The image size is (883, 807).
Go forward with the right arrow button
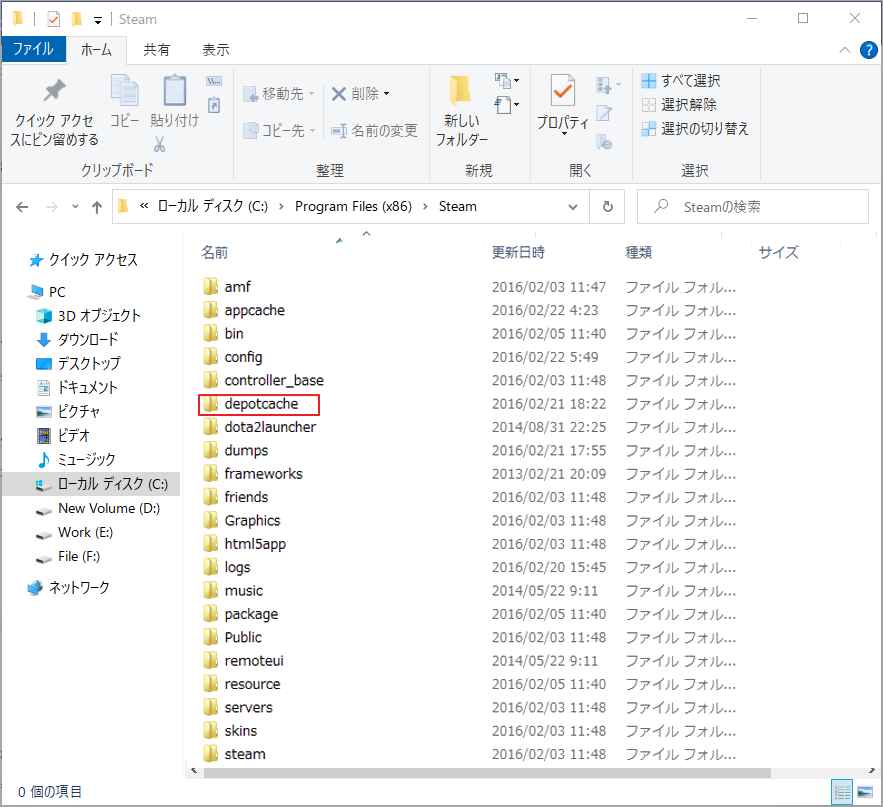[x=51, y=207]
